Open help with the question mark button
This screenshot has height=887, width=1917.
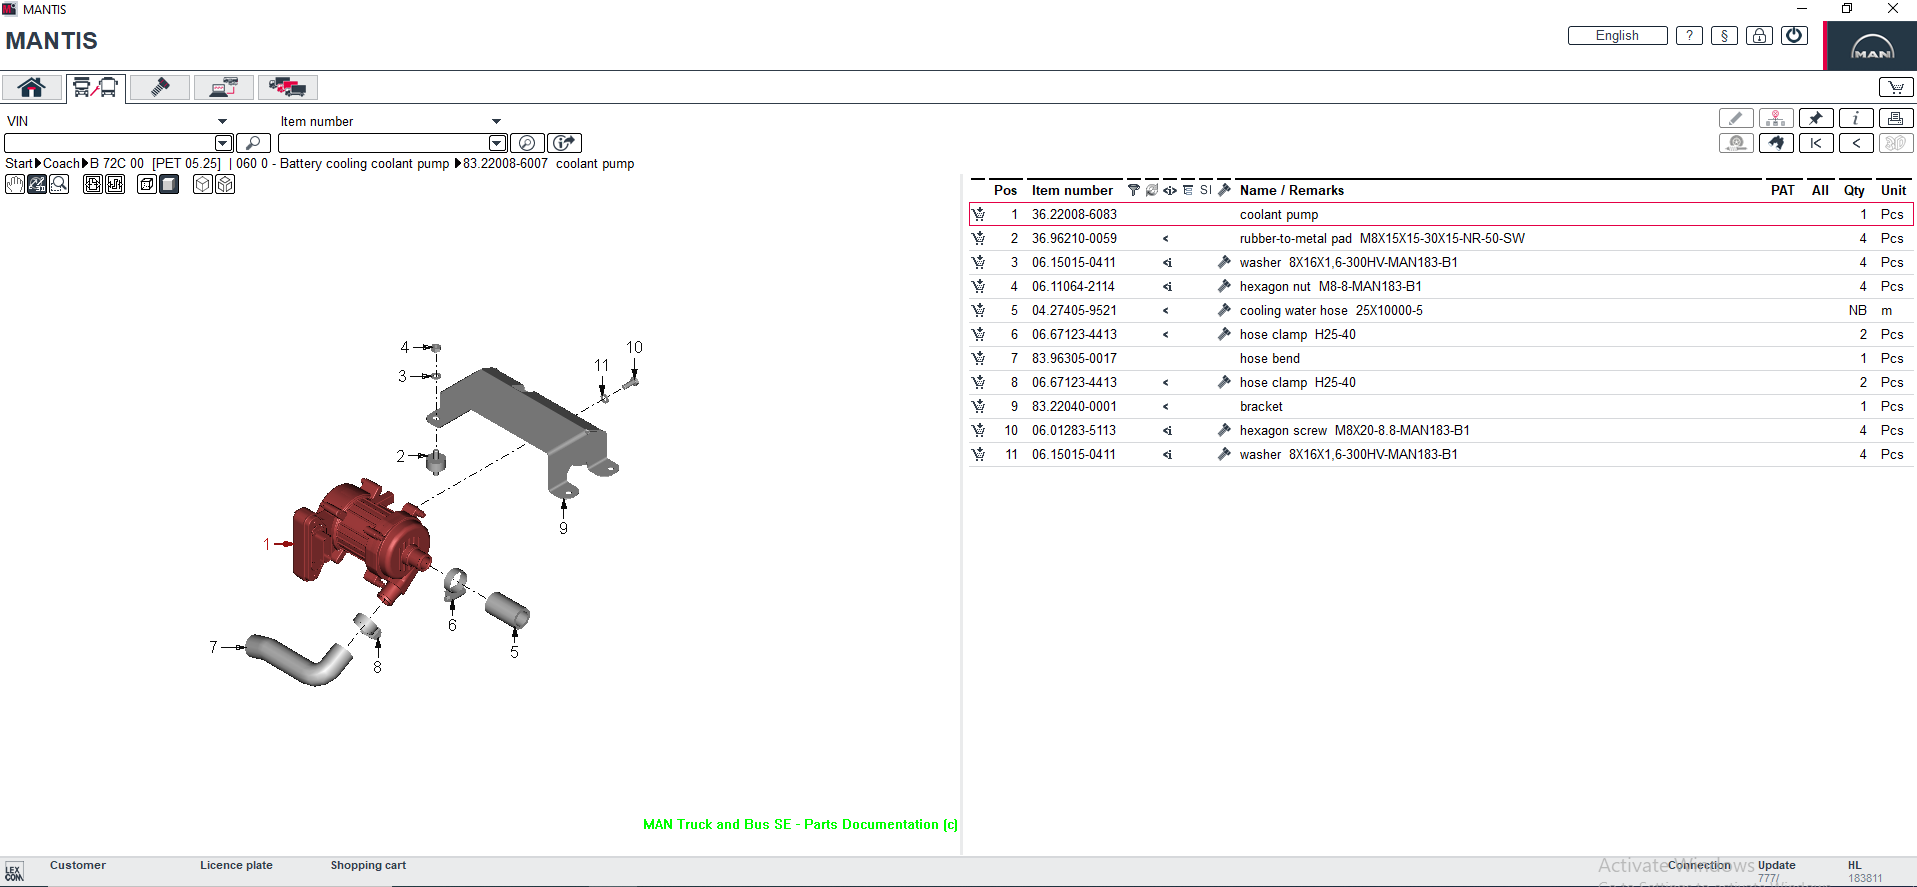(x=1689, y=36)
